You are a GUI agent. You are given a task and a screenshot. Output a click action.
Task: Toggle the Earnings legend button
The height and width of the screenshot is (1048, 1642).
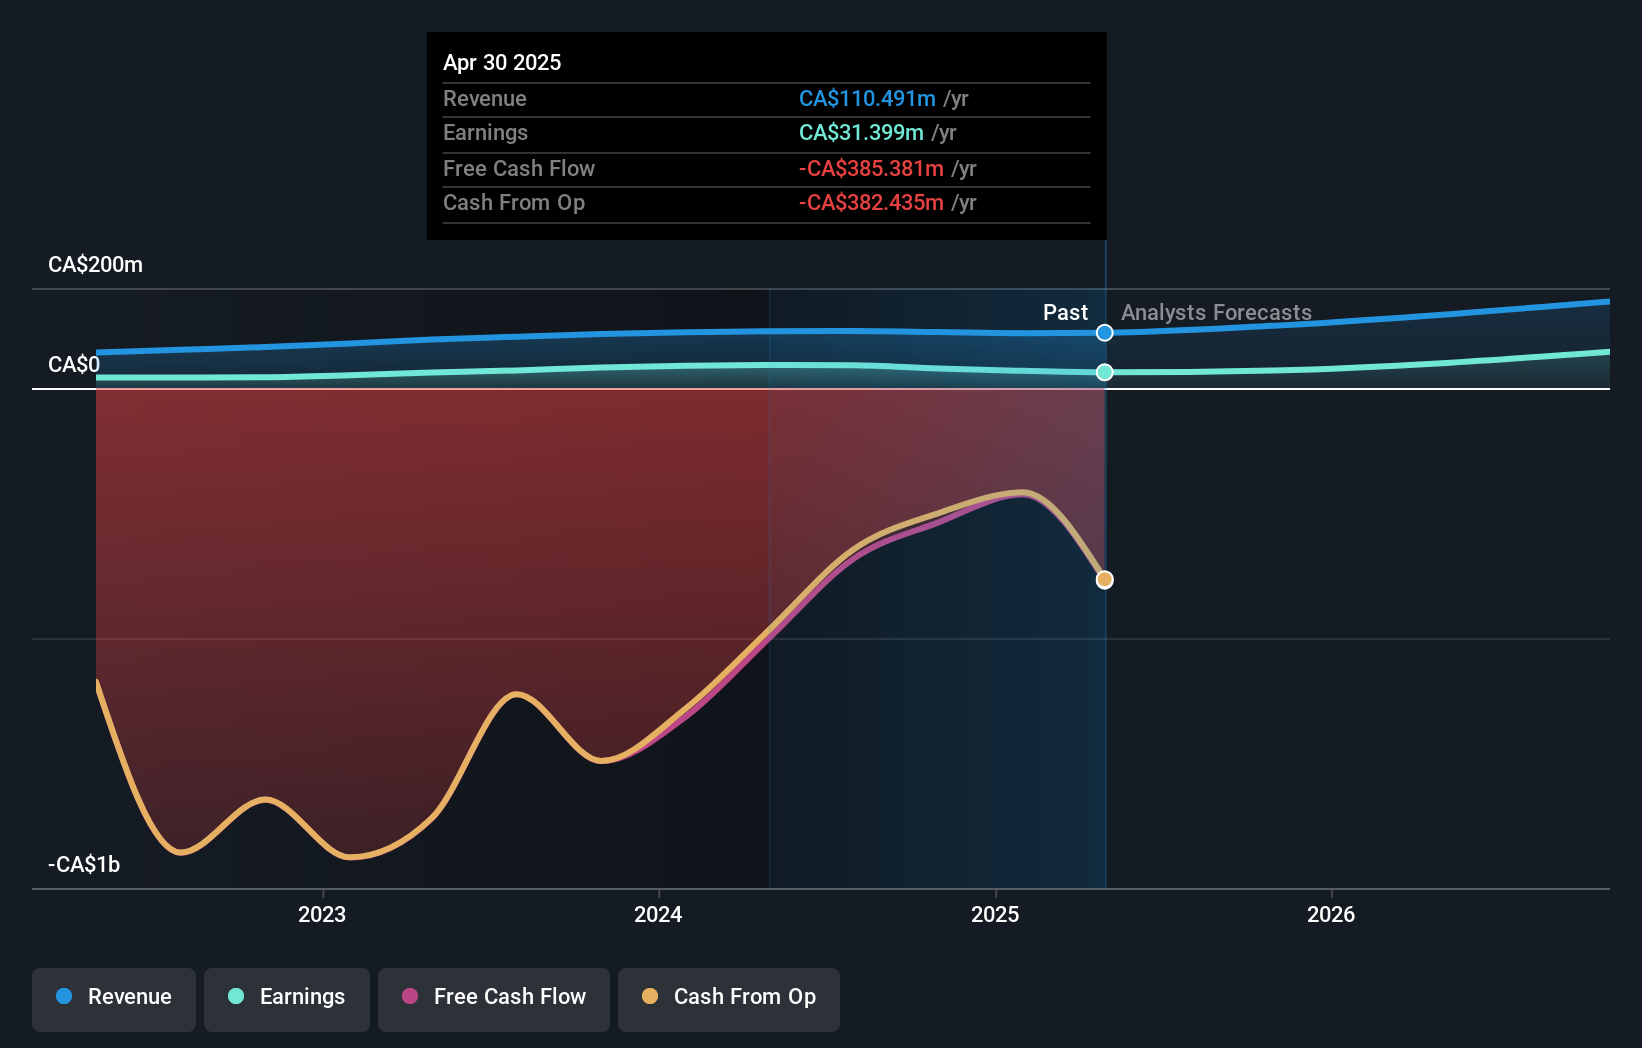[x=287, y=999]
